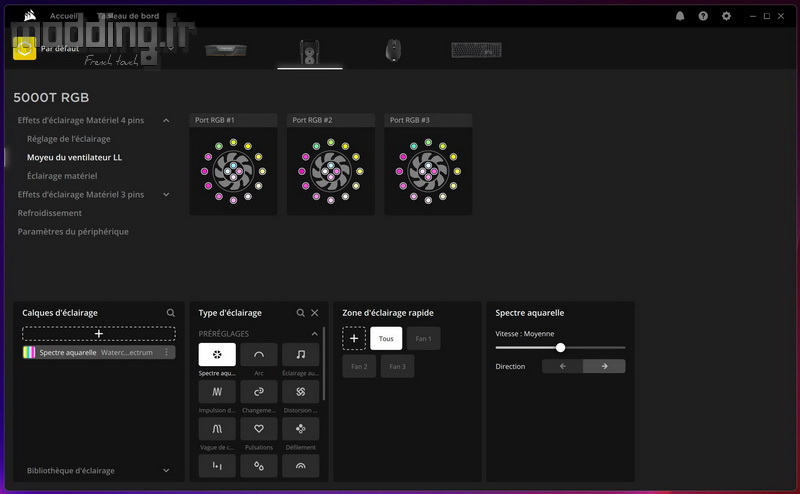Select the RAM memory device
The width and height of the screenshot is (800, 494).
(226, 50)
